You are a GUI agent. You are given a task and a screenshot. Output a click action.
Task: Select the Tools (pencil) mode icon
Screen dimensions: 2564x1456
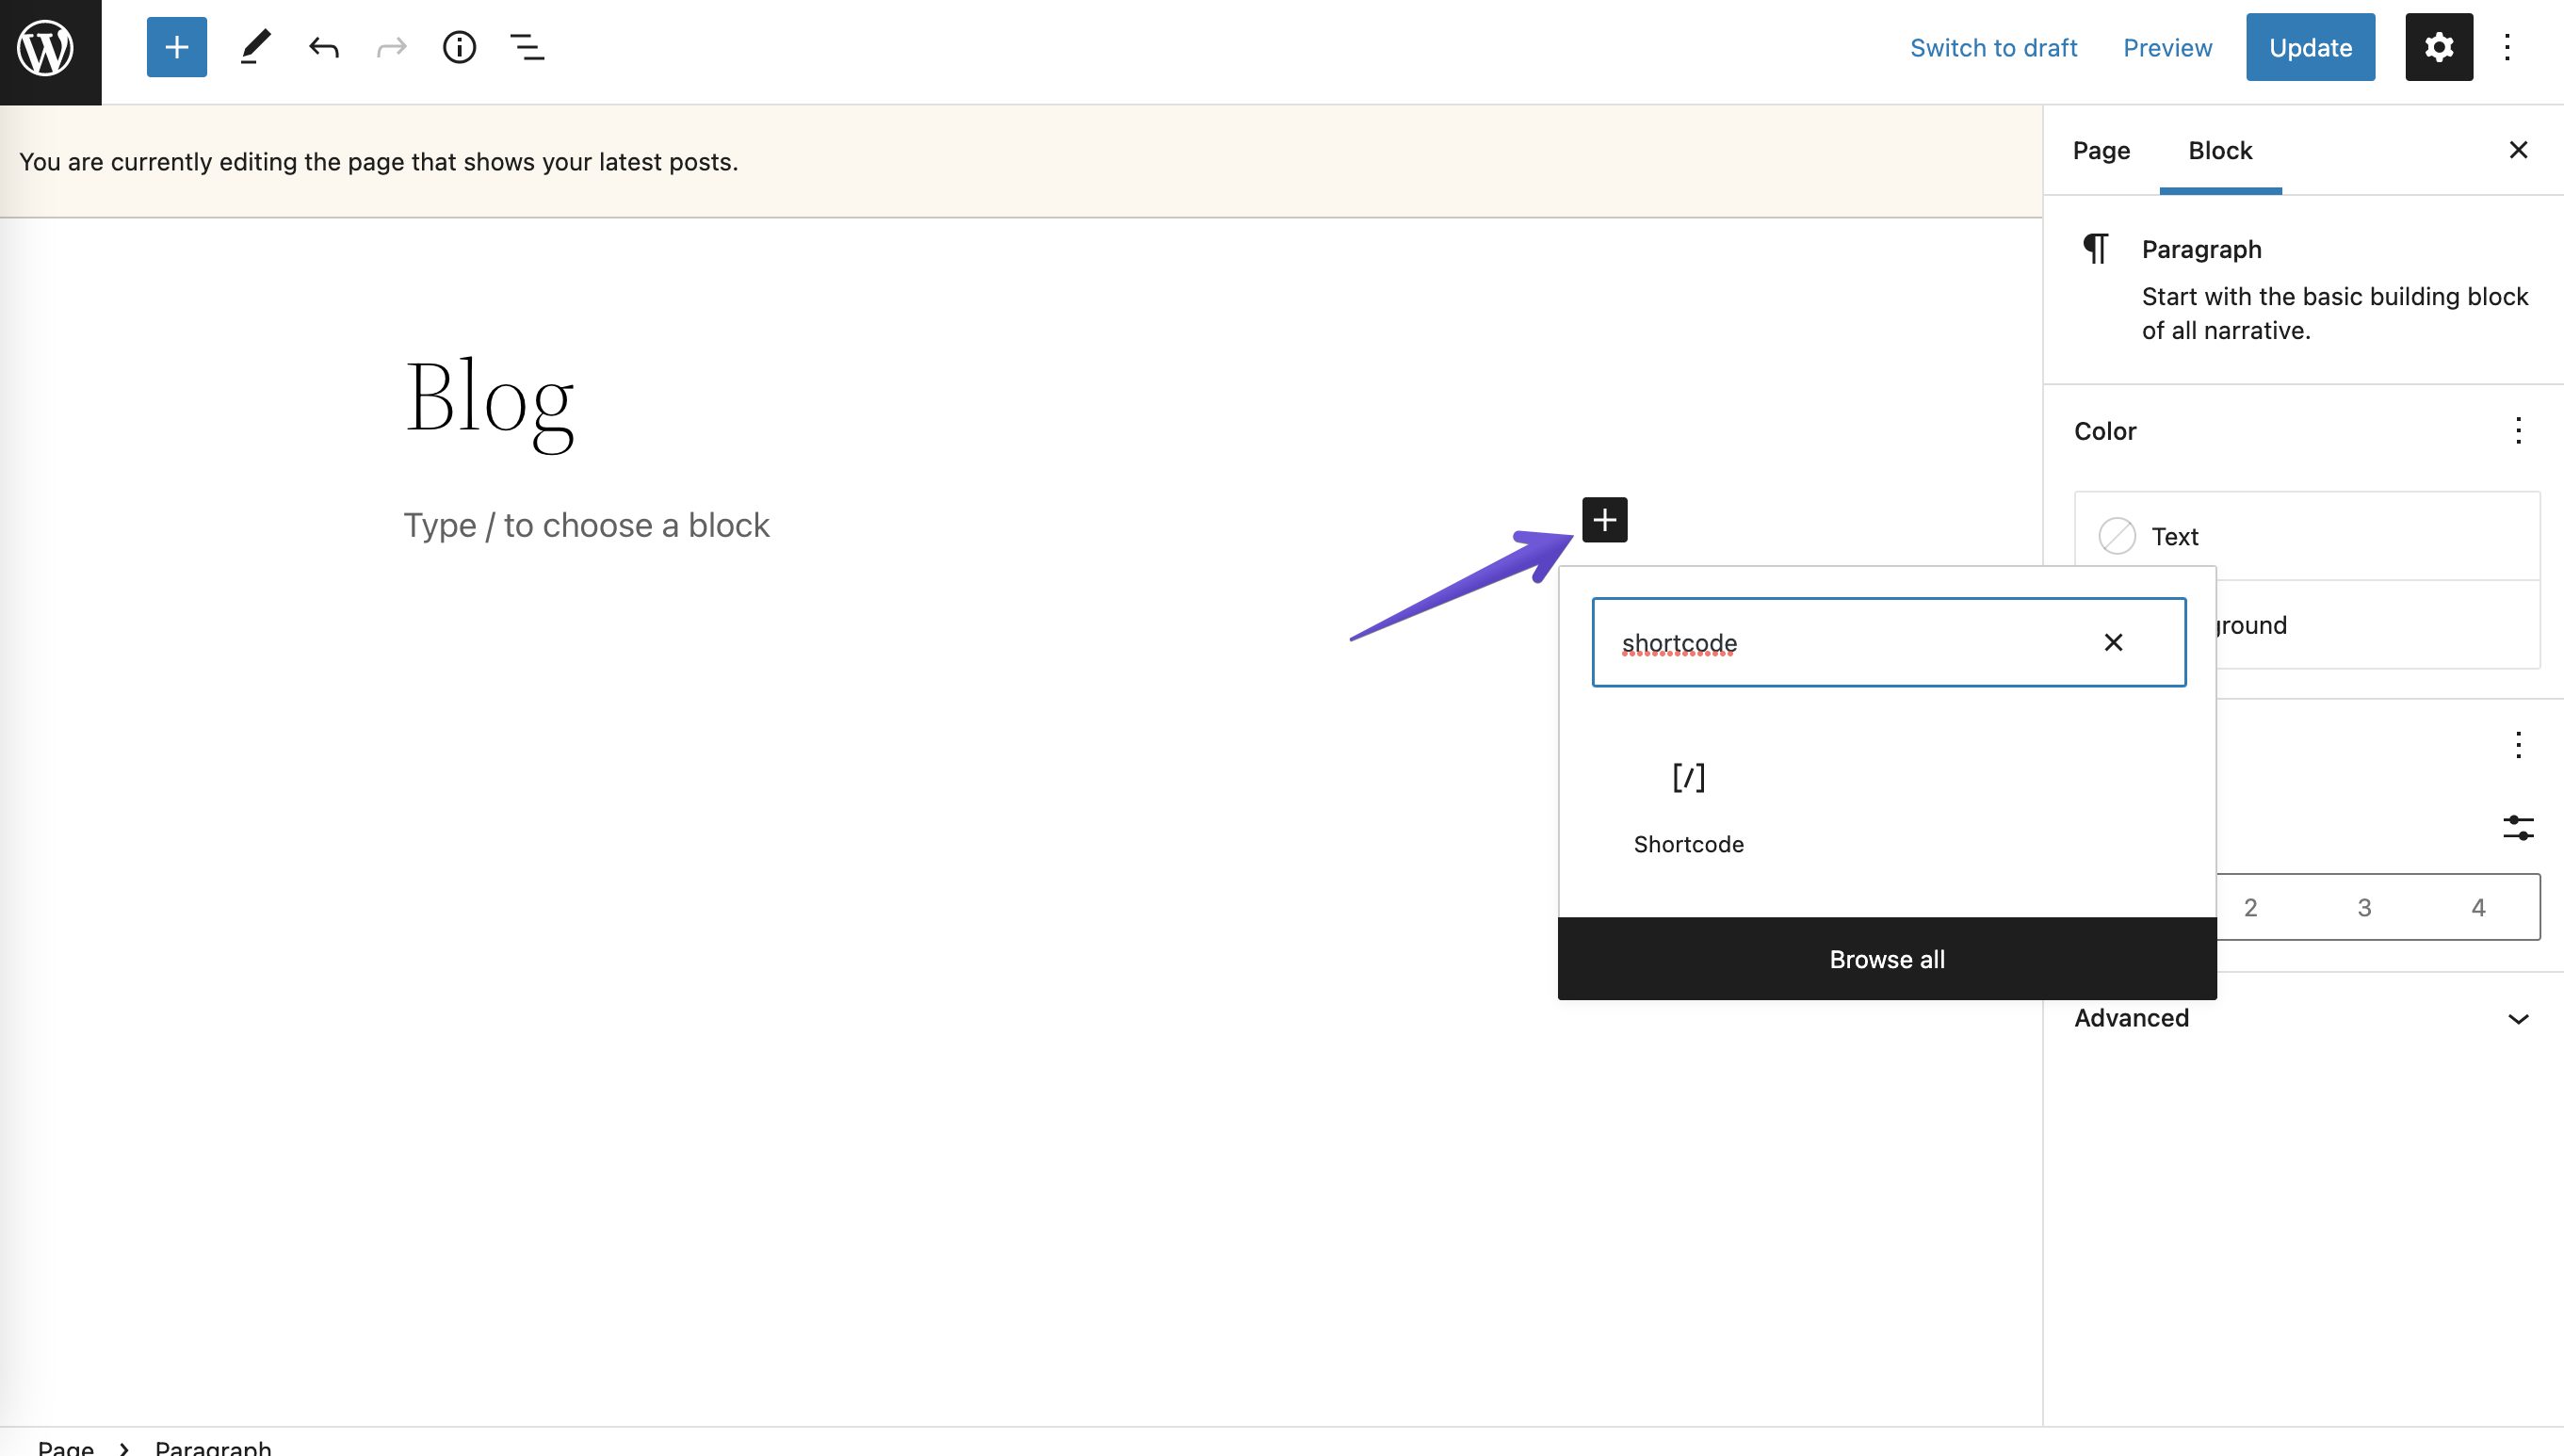254,47
